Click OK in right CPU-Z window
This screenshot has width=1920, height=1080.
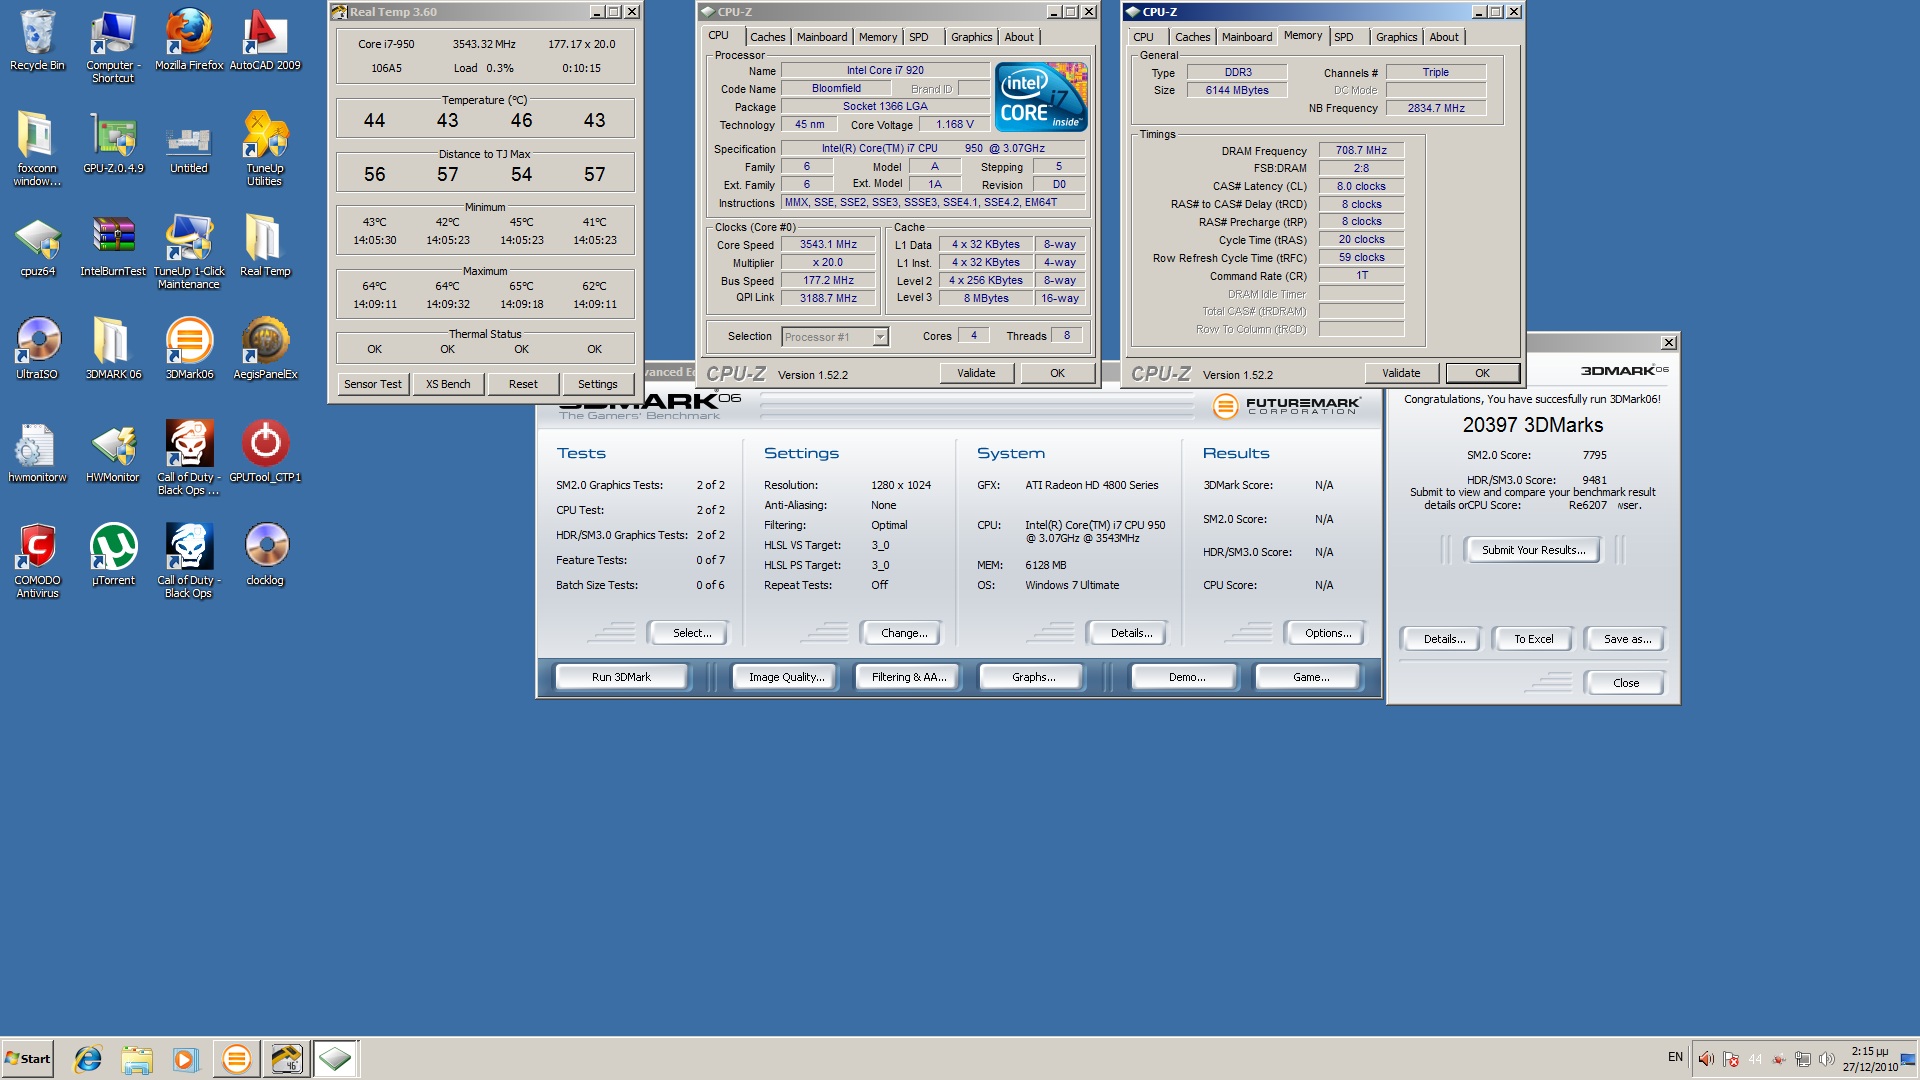point(1482,373)
